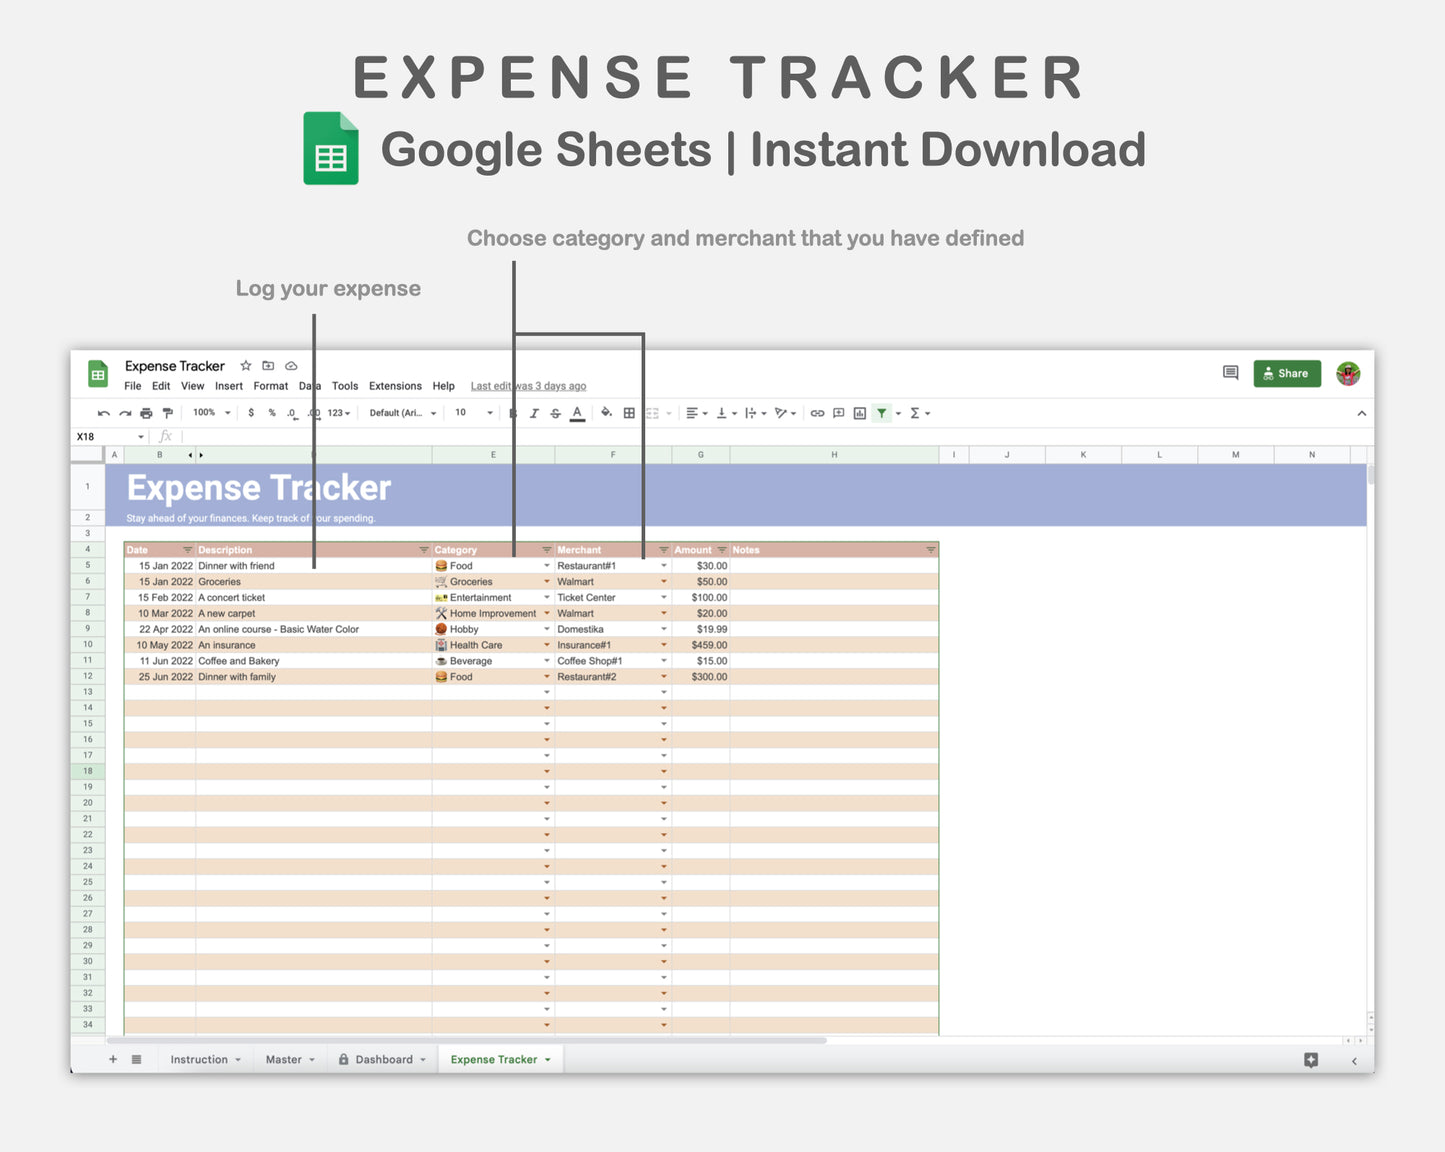Viewport: 1445px width, 1152px height.
Task: Click the green Share button
Action: (1286, 374)
